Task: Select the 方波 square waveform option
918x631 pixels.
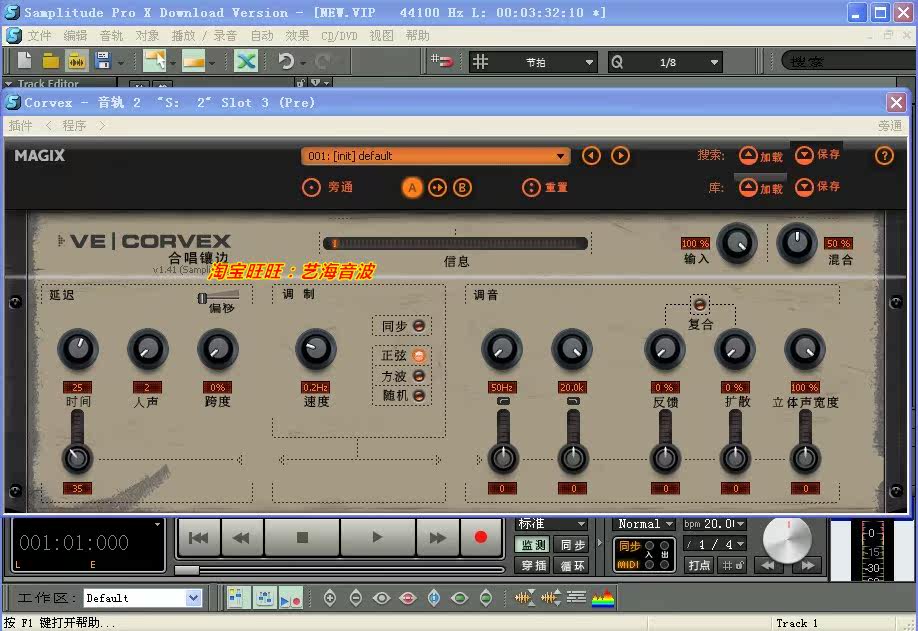Action: pos(419,376)
